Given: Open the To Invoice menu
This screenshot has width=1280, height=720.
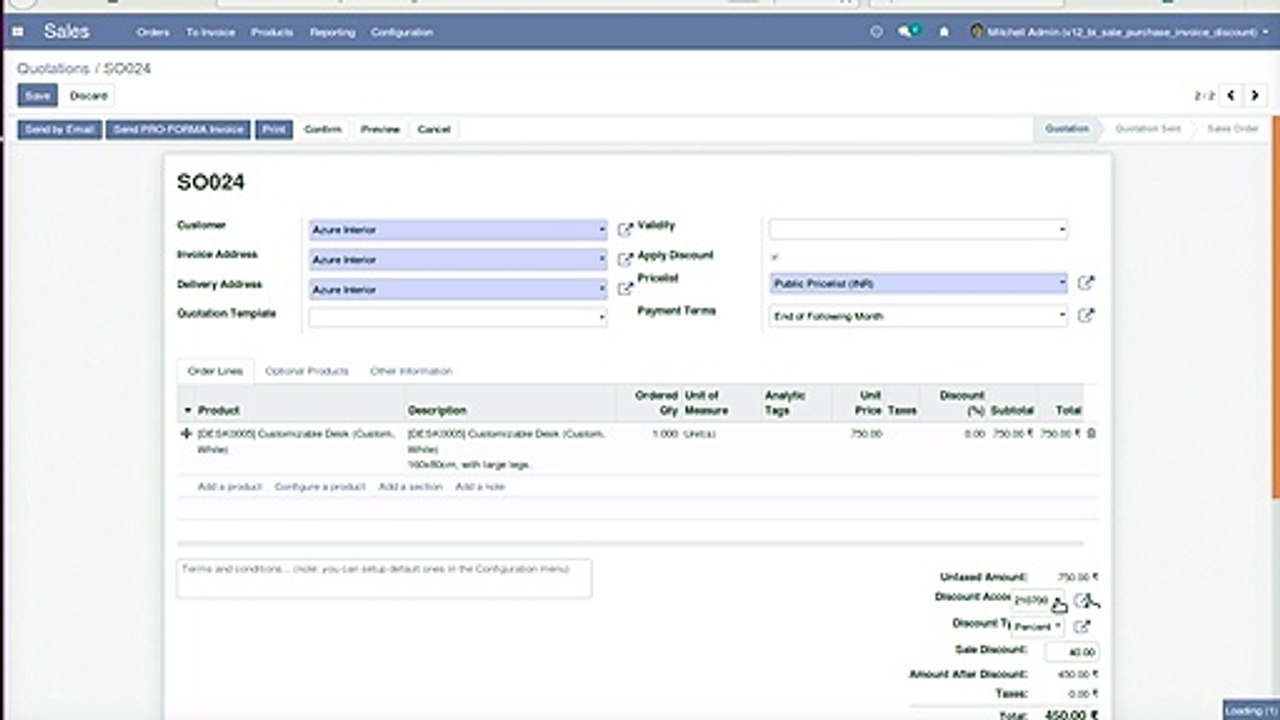Looking at the screenshot, I should click(210, 32).
